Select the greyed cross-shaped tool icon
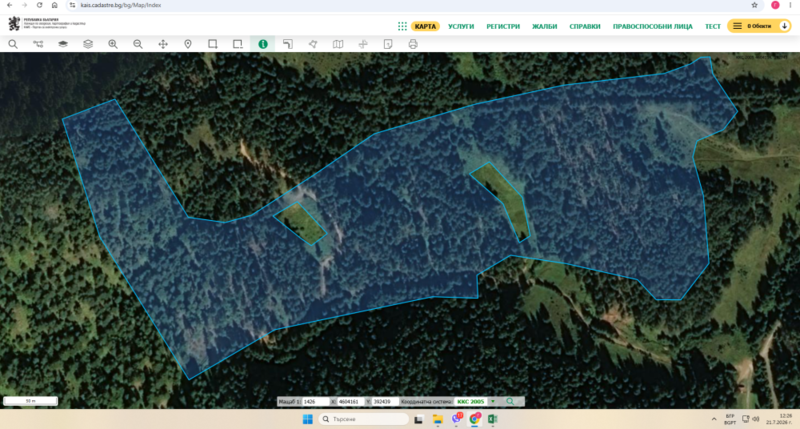 tap(363, 44)
